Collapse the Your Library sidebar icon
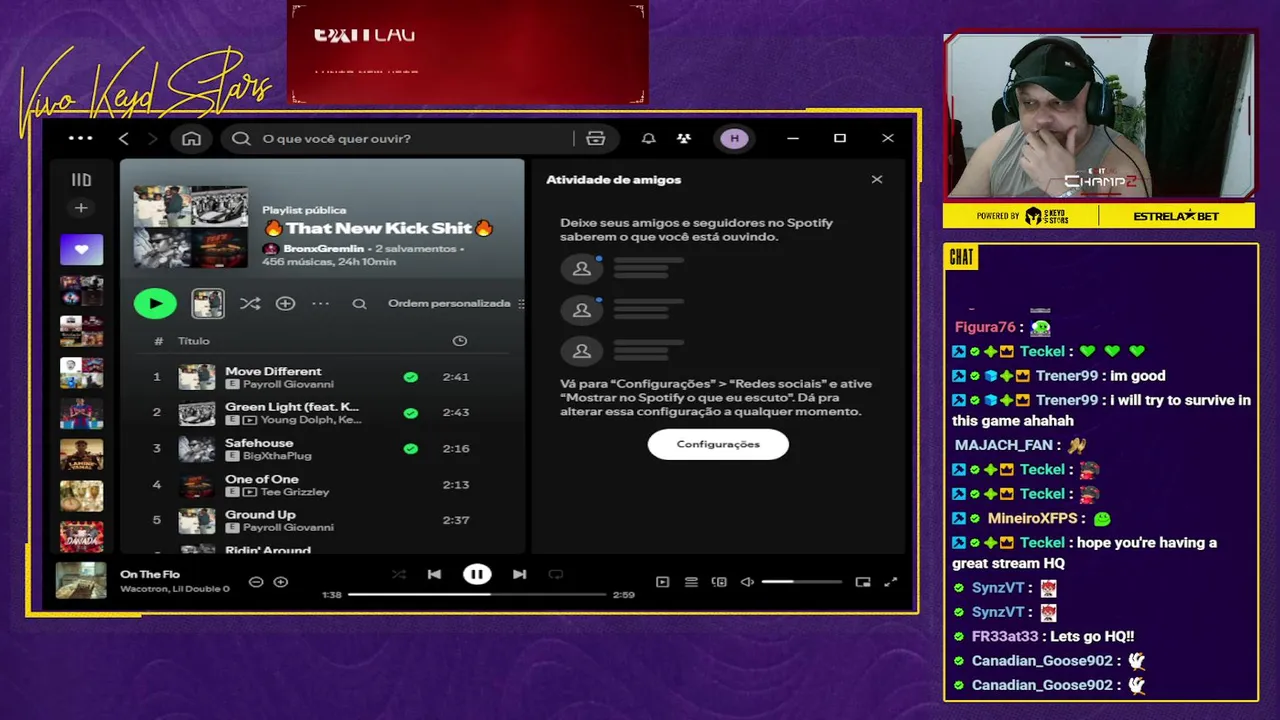This screenshot has height=720, width=1280. (x=81, y=180)
